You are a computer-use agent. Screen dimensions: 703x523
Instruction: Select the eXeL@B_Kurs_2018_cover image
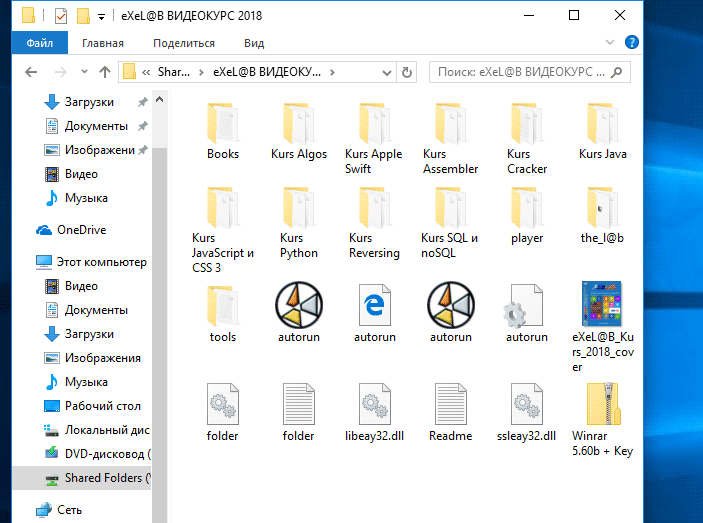click(x=603, y=327)
